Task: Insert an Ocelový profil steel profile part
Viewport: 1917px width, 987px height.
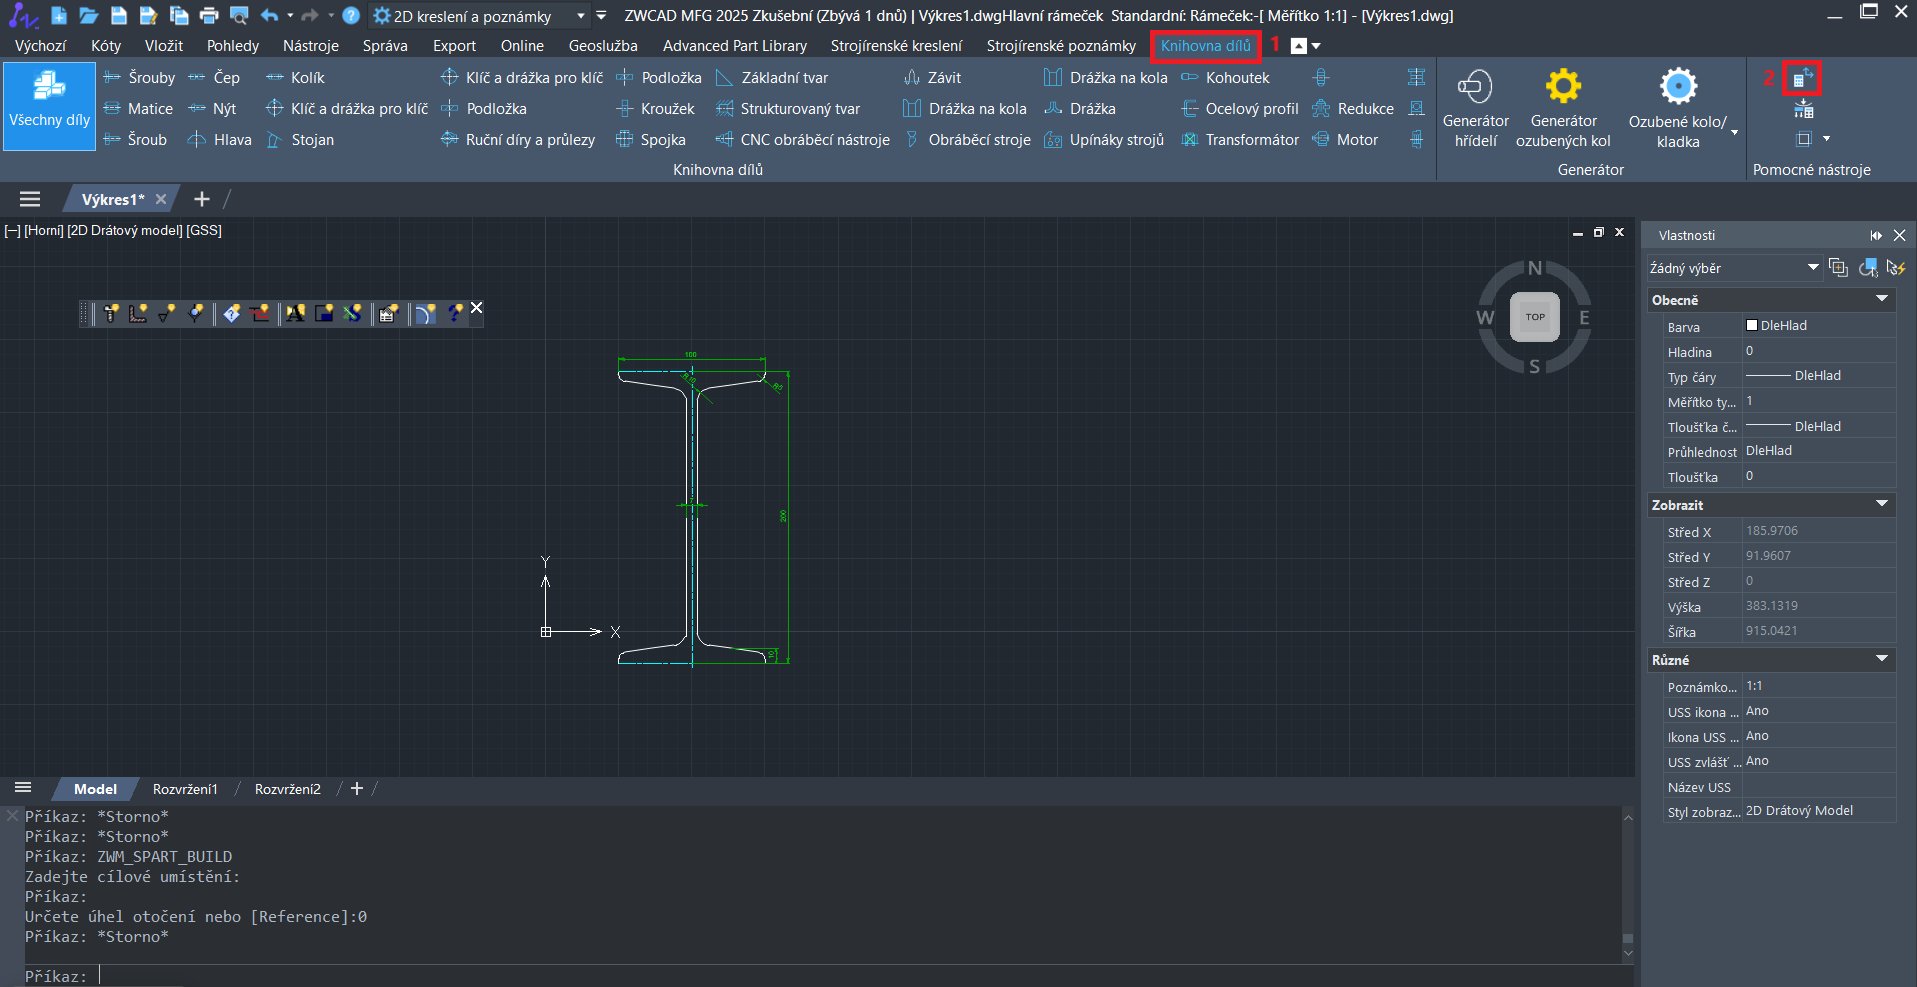Action: click(1240, 109)
